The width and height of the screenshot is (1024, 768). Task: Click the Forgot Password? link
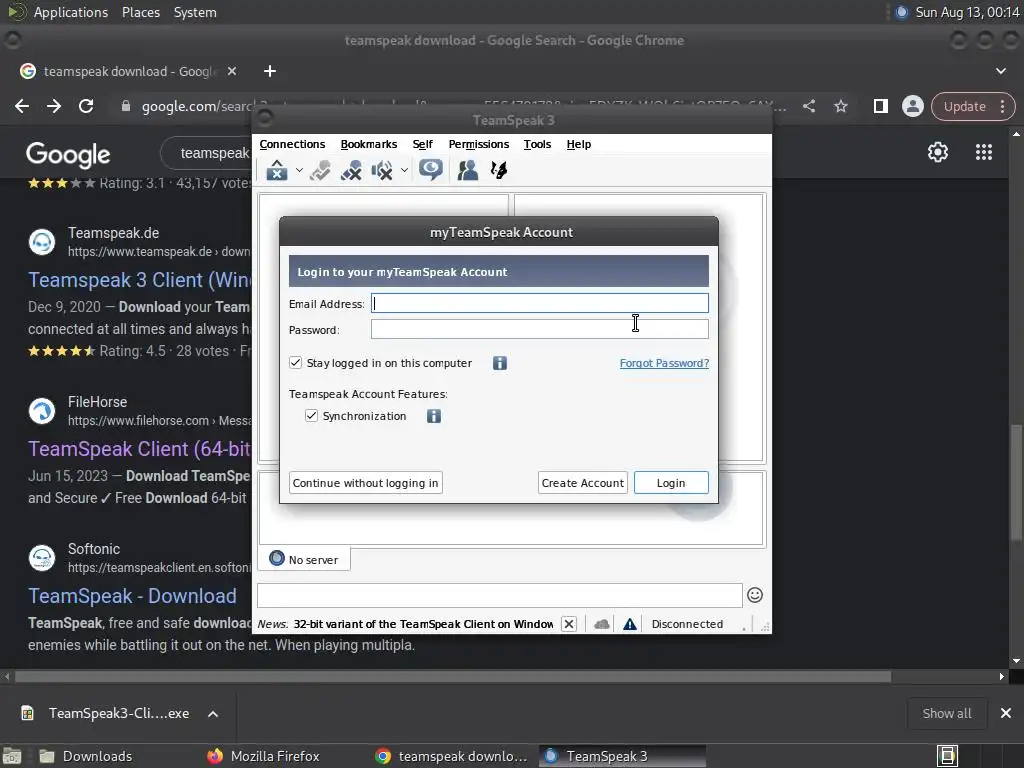664,363
